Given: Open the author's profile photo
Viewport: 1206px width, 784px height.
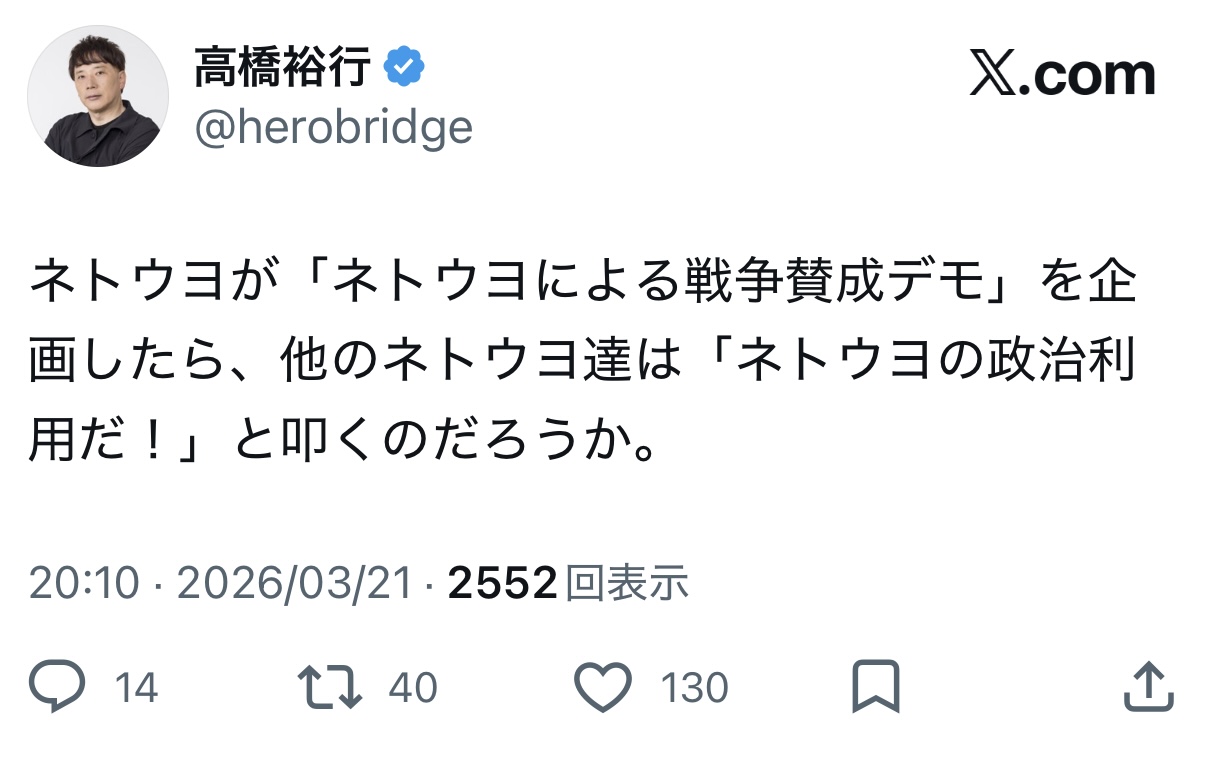Looking at the screenshot, I should pos(98,96).
